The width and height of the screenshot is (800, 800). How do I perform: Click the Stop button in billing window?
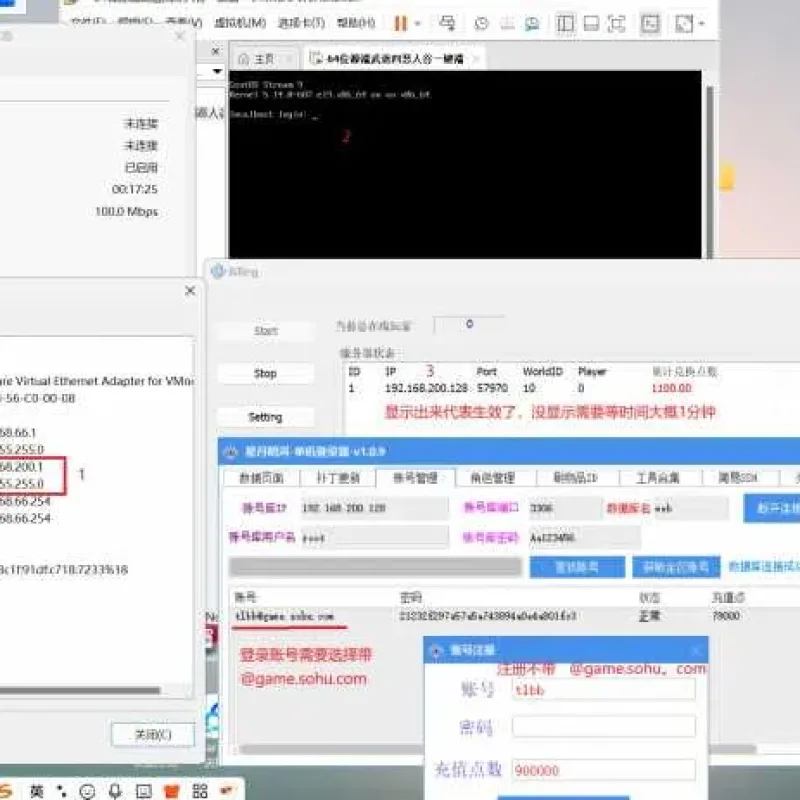[265, 373]
